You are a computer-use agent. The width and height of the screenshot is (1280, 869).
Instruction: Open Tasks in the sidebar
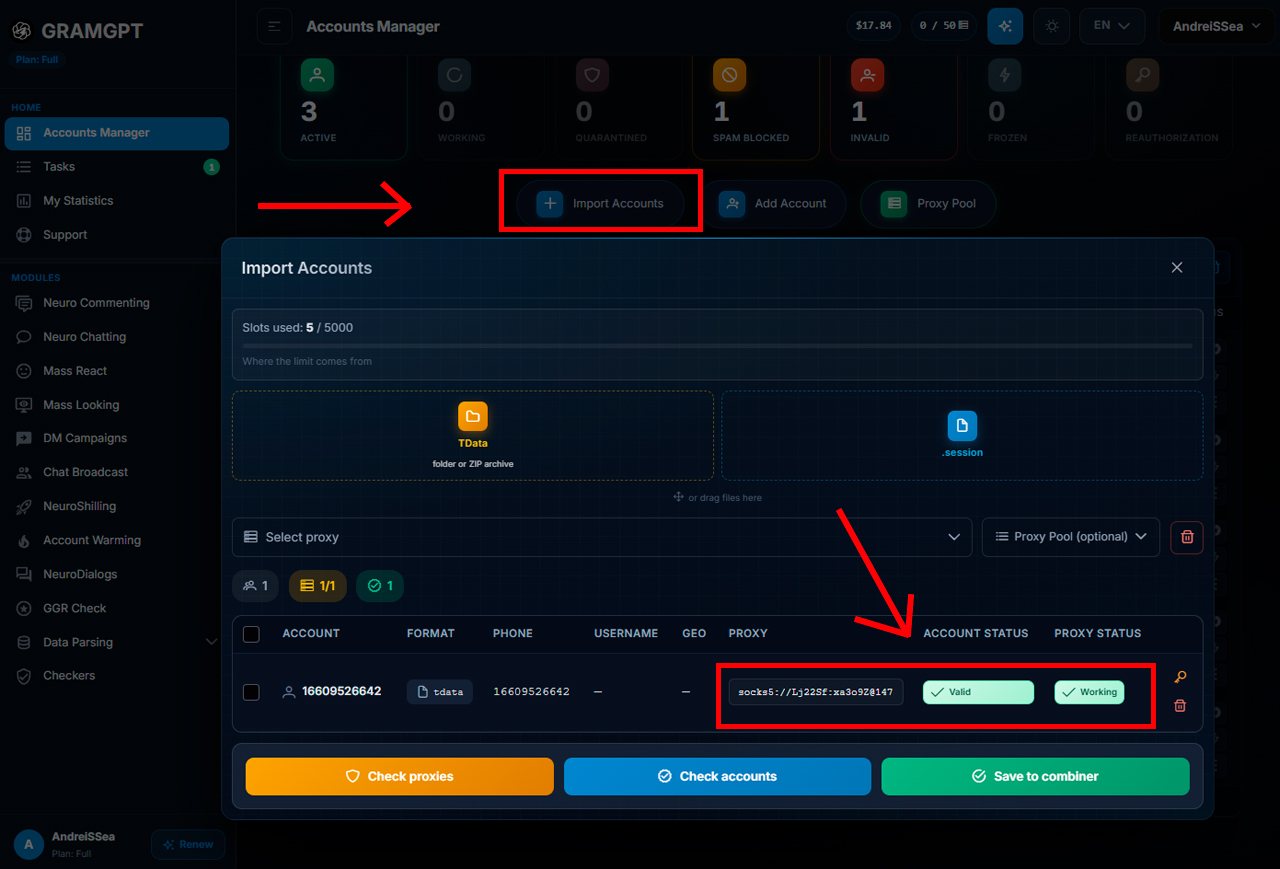pos(117,167)
